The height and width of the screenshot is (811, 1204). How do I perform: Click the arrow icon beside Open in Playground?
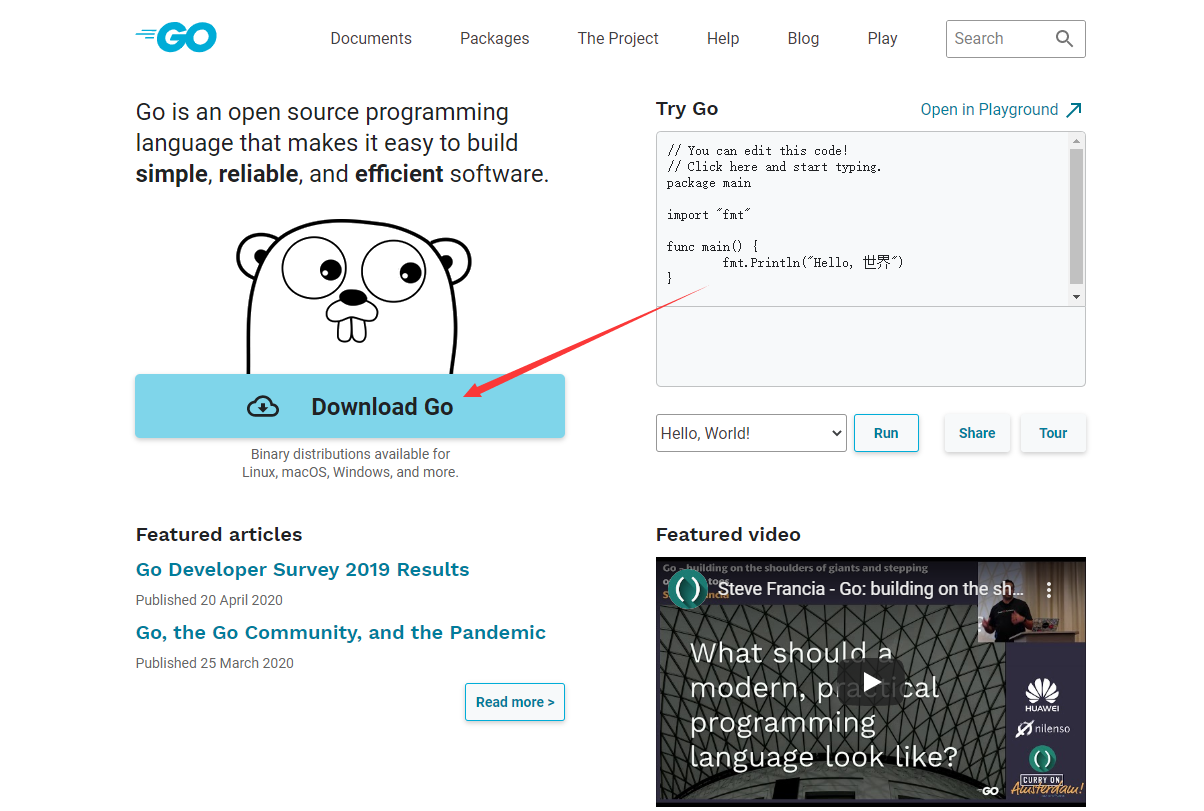tap(1074, 110)
